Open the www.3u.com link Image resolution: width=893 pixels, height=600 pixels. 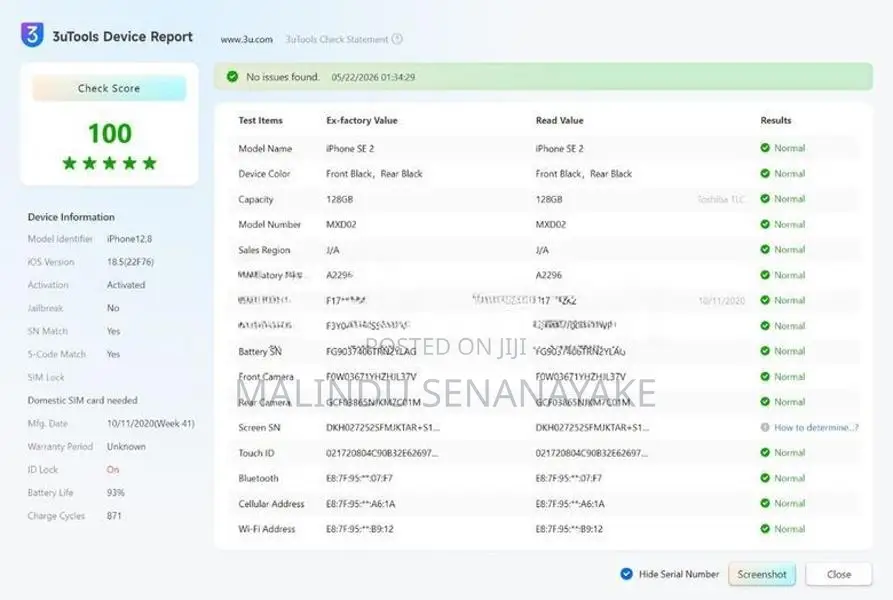tap(247, 39)
